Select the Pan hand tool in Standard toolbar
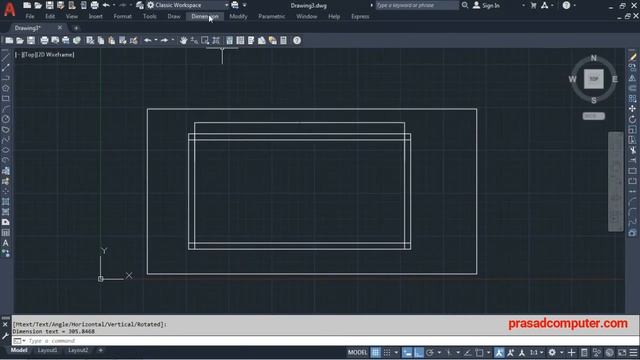The width and height of the screenshot is (640, 360). click(x=183, y=40)
